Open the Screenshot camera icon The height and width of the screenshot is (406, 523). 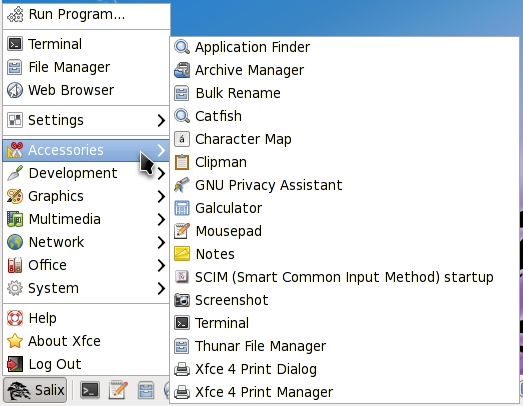[x=182, y=300]
